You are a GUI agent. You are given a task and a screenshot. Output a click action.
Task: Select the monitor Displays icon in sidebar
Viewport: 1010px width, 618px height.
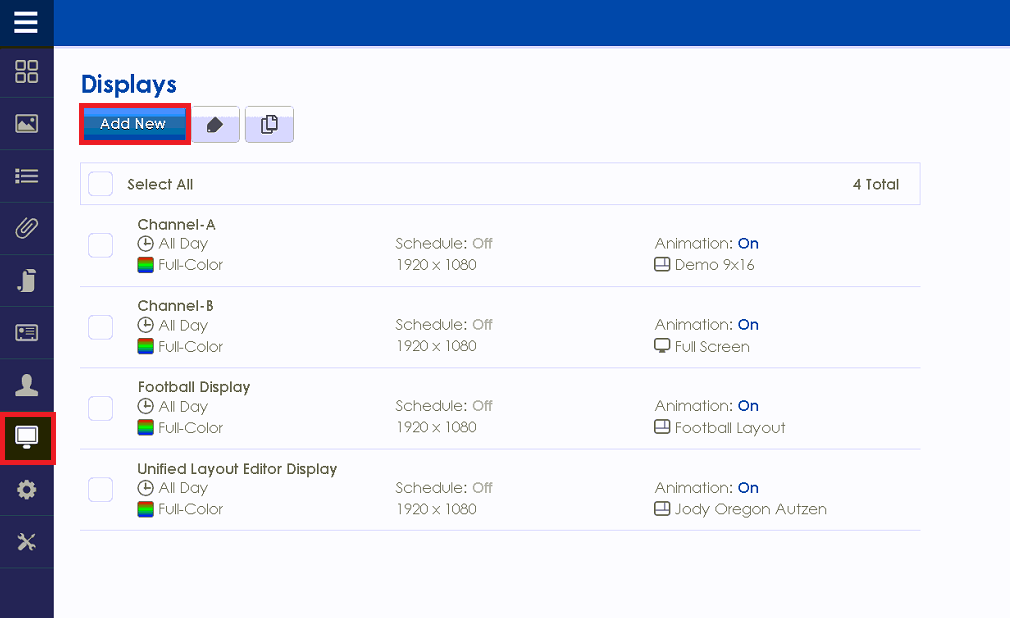click(x=27, y=438)
